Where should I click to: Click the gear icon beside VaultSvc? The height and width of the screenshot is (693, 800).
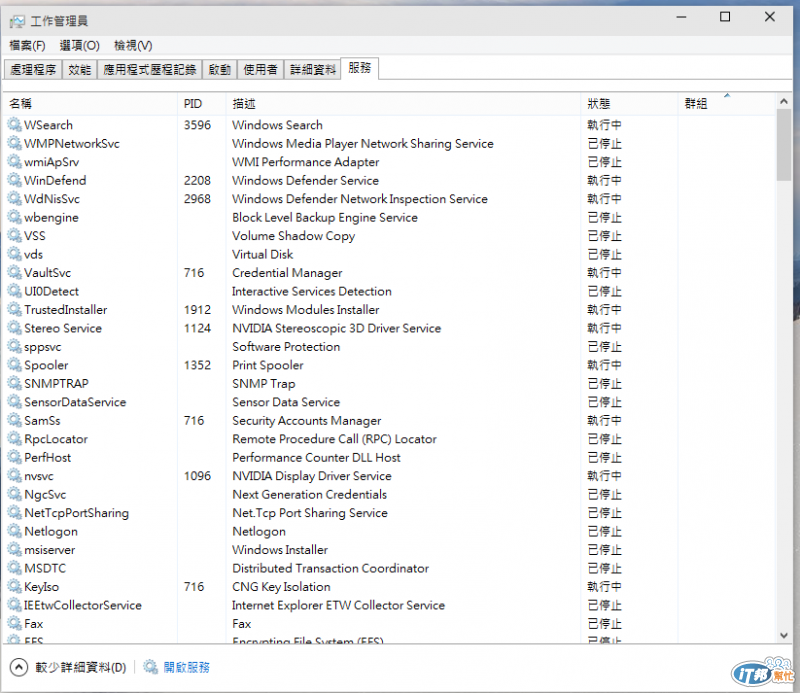point(14,273)
